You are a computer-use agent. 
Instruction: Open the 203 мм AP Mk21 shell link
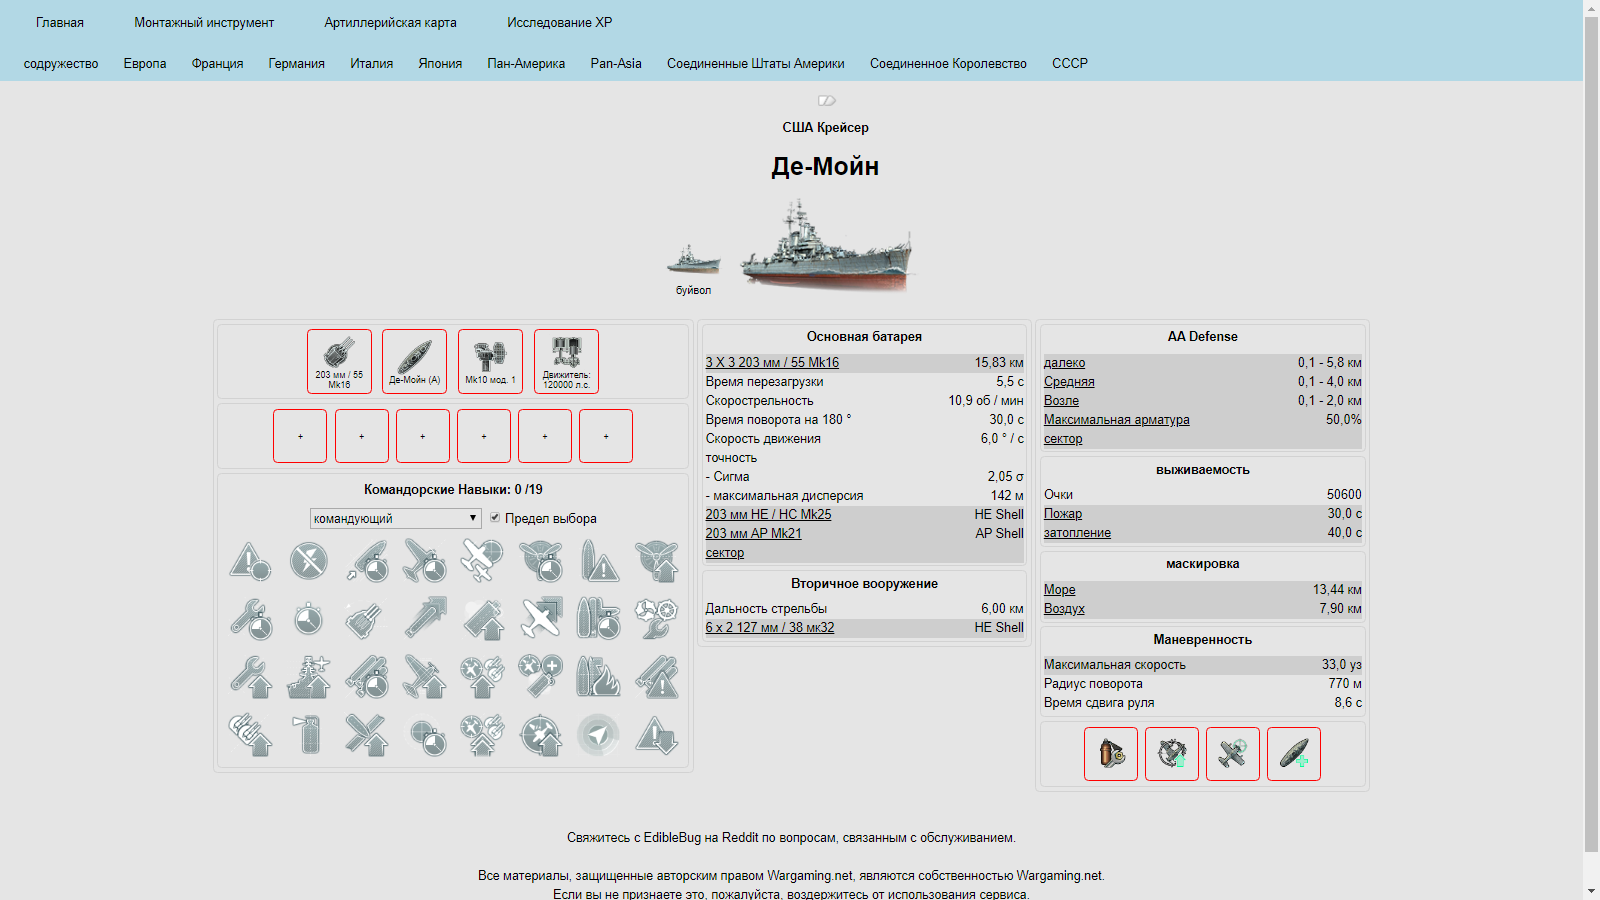(753, 533)
